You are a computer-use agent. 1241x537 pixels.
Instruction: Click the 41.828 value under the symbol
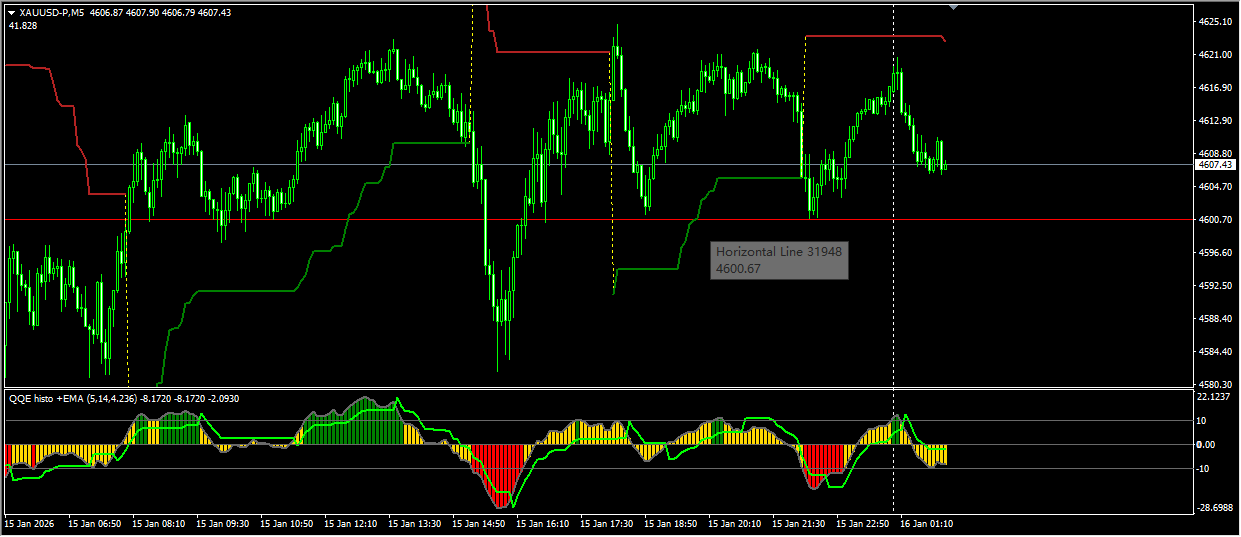23,25
